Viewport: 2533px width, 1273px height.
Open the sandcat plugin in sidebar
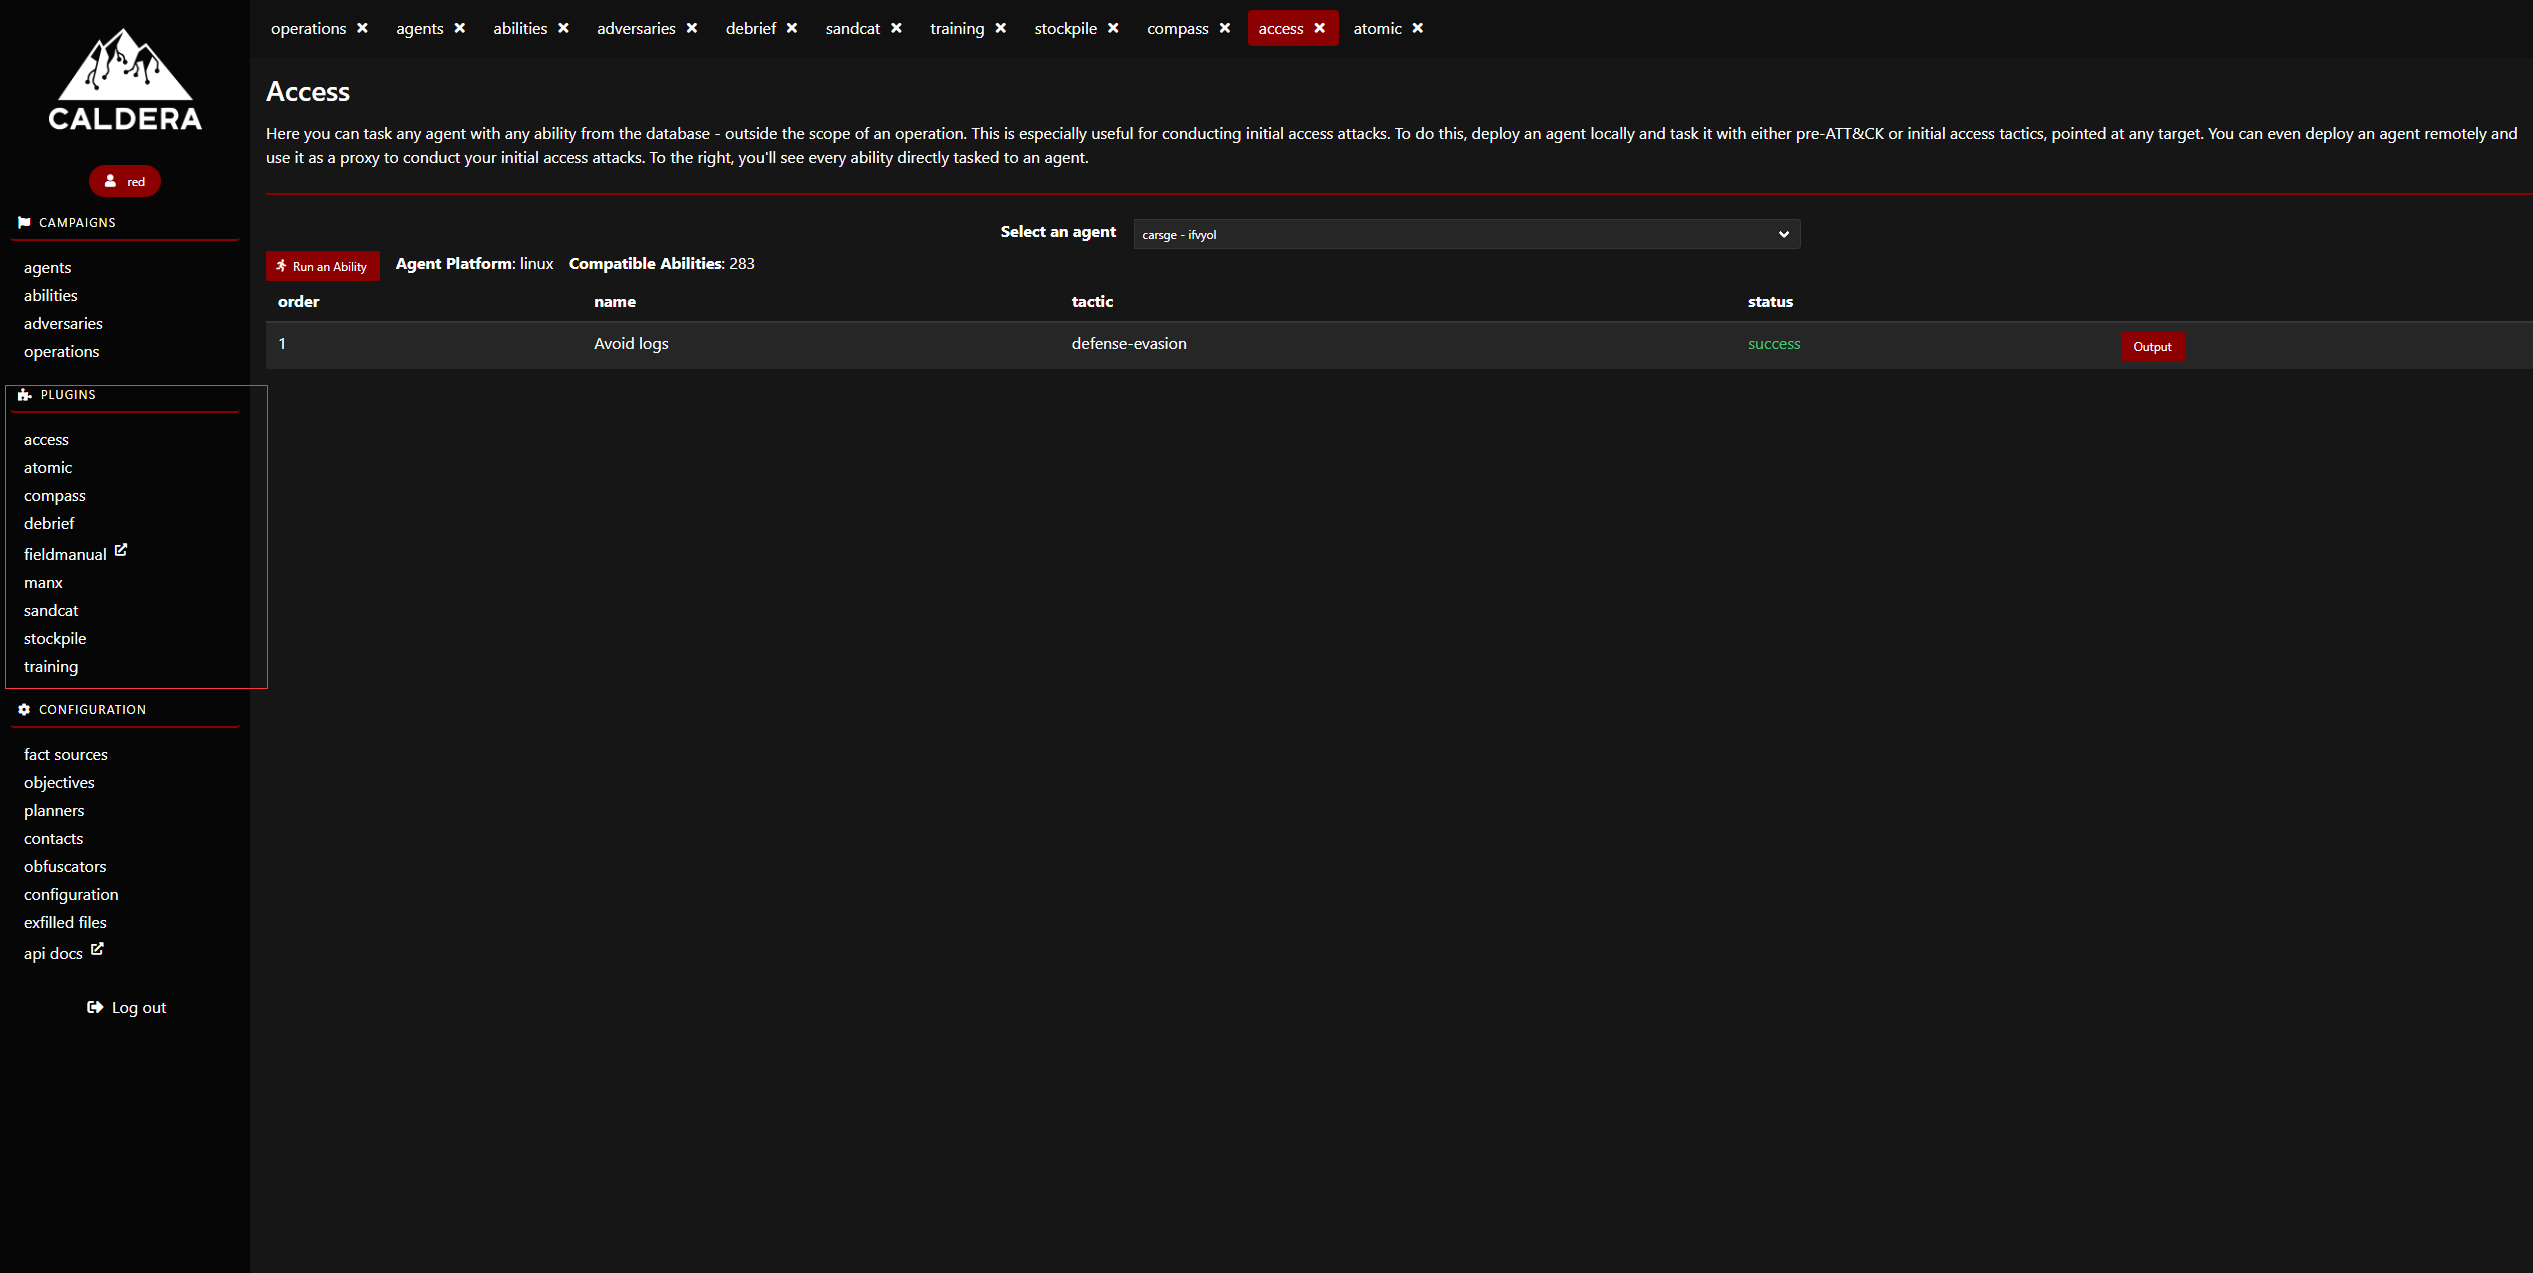coord(51,610)
